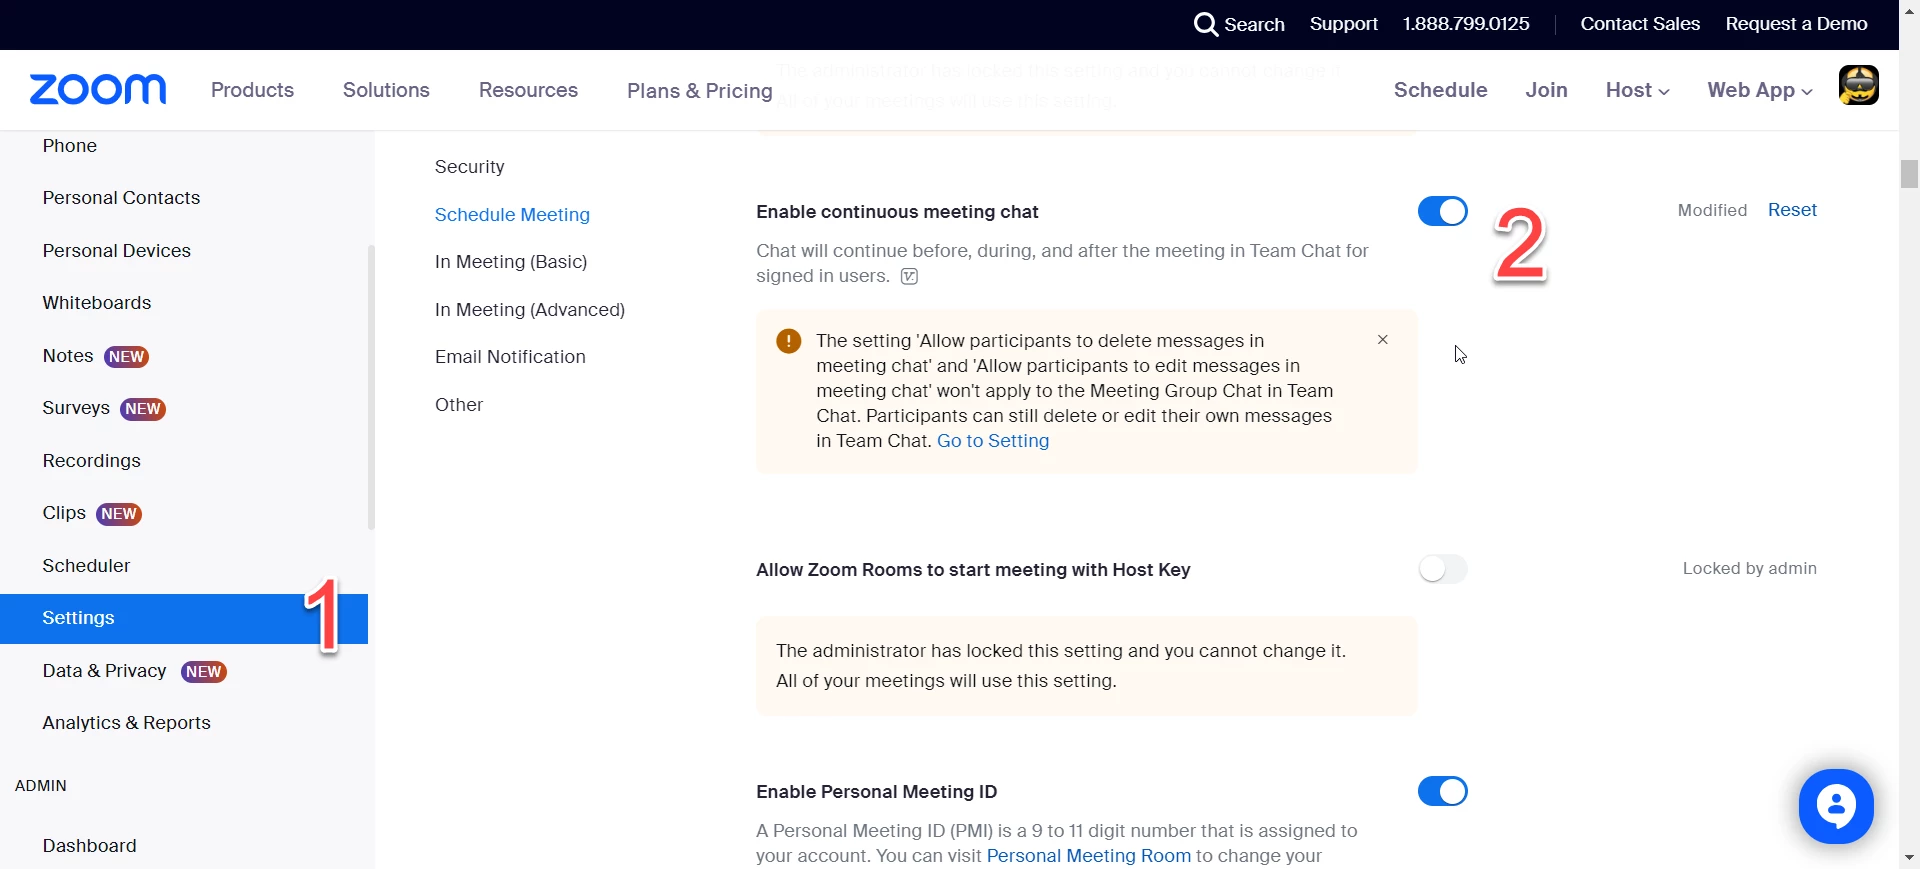Click the sidebar scrollbar thumb
The width and height of the screenshot is (1920, 869).
(371, 387)
